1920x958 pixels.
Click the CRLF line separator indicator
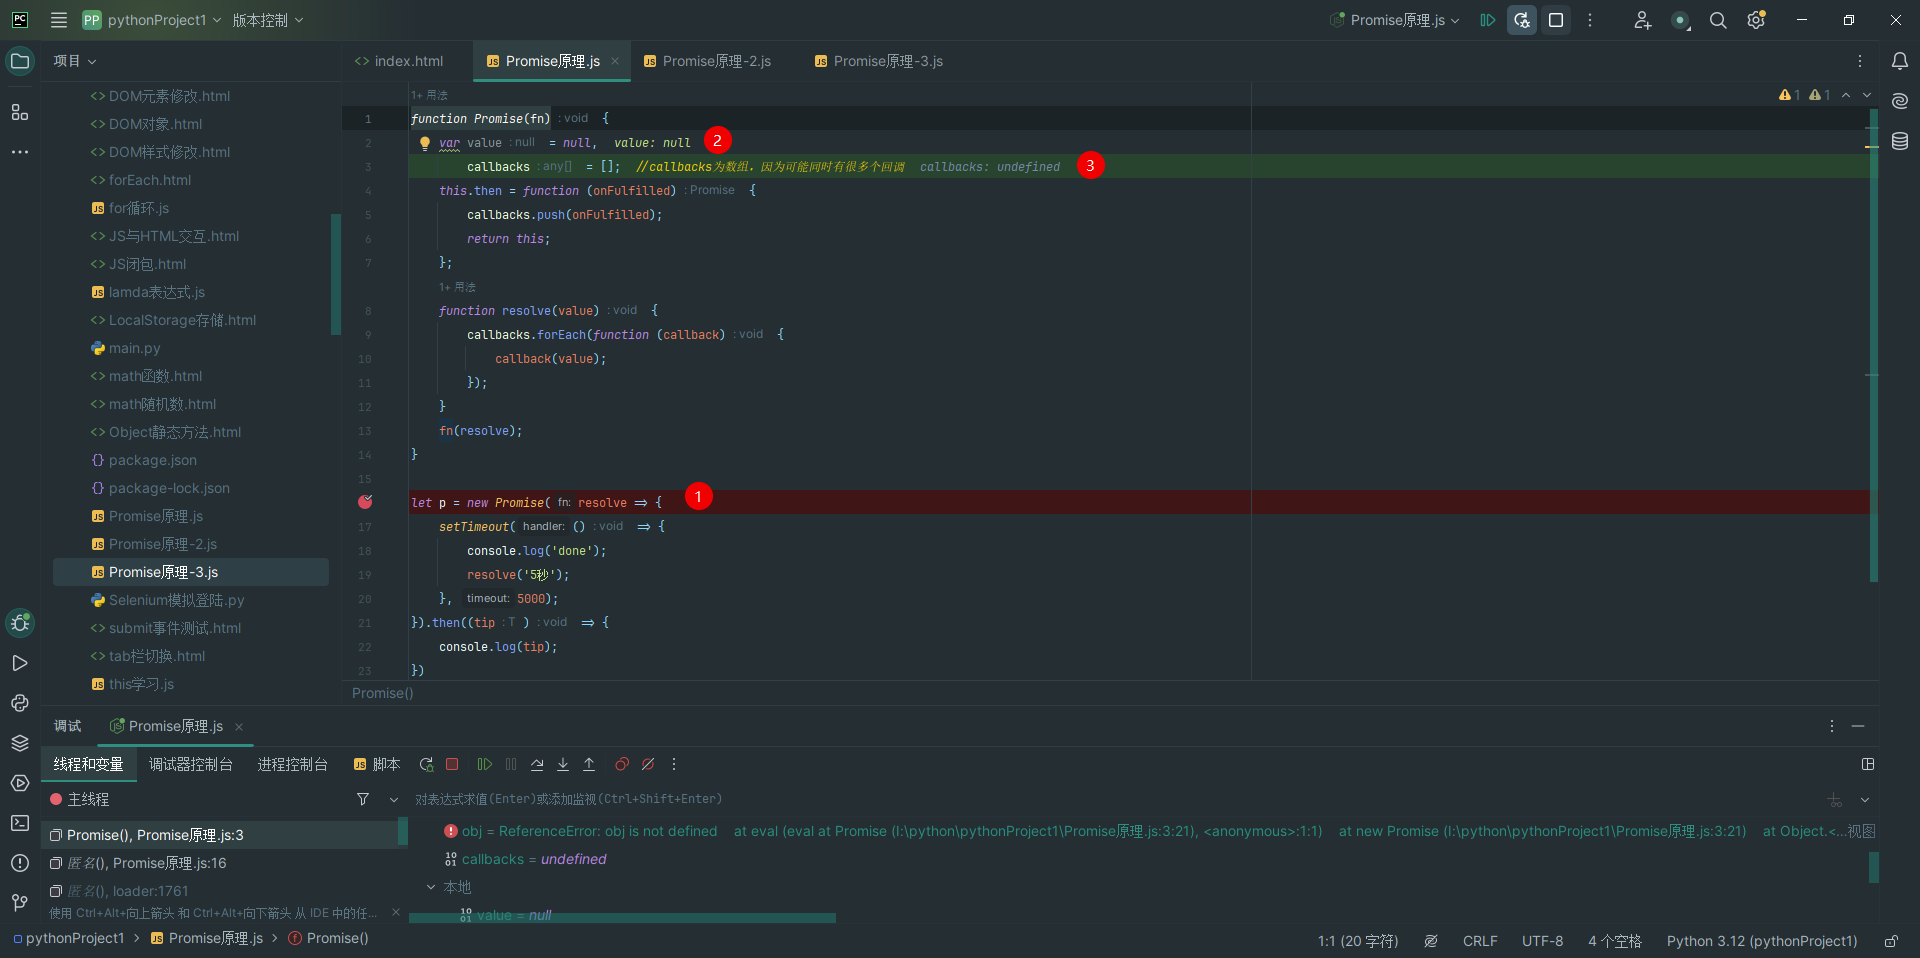coord(1480,941)
